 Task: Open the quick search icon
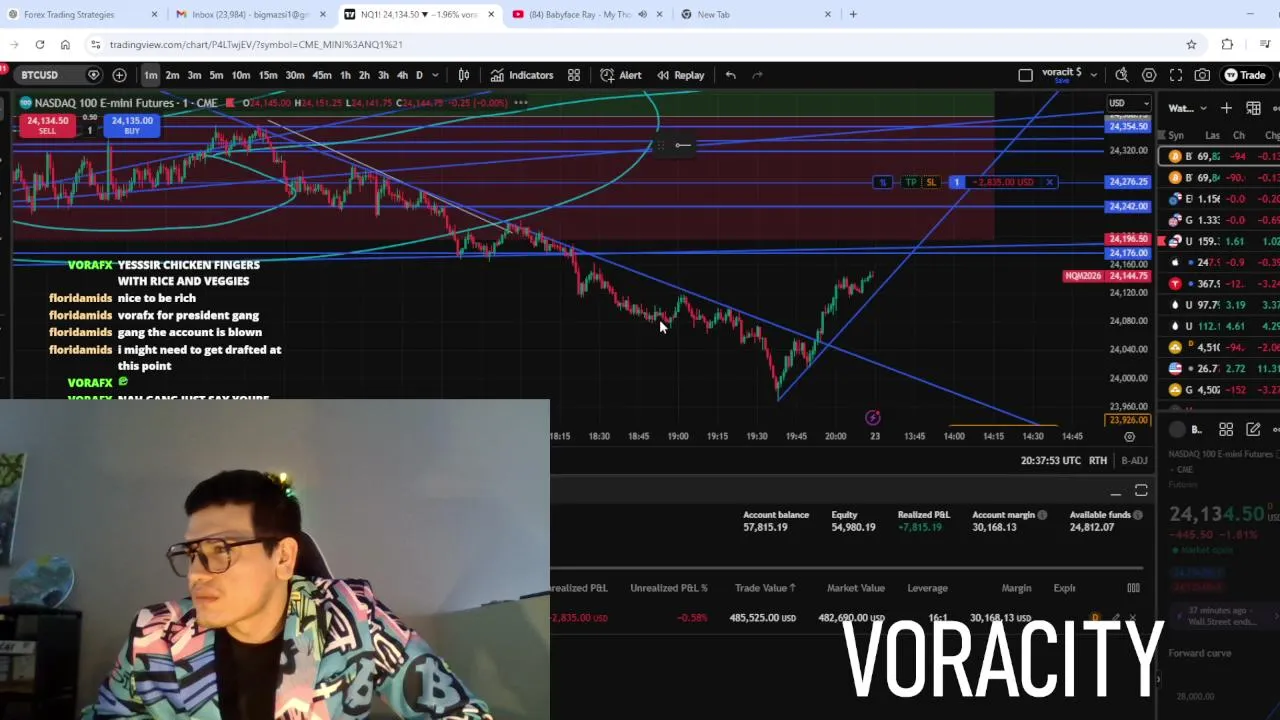pos(1122,75)
